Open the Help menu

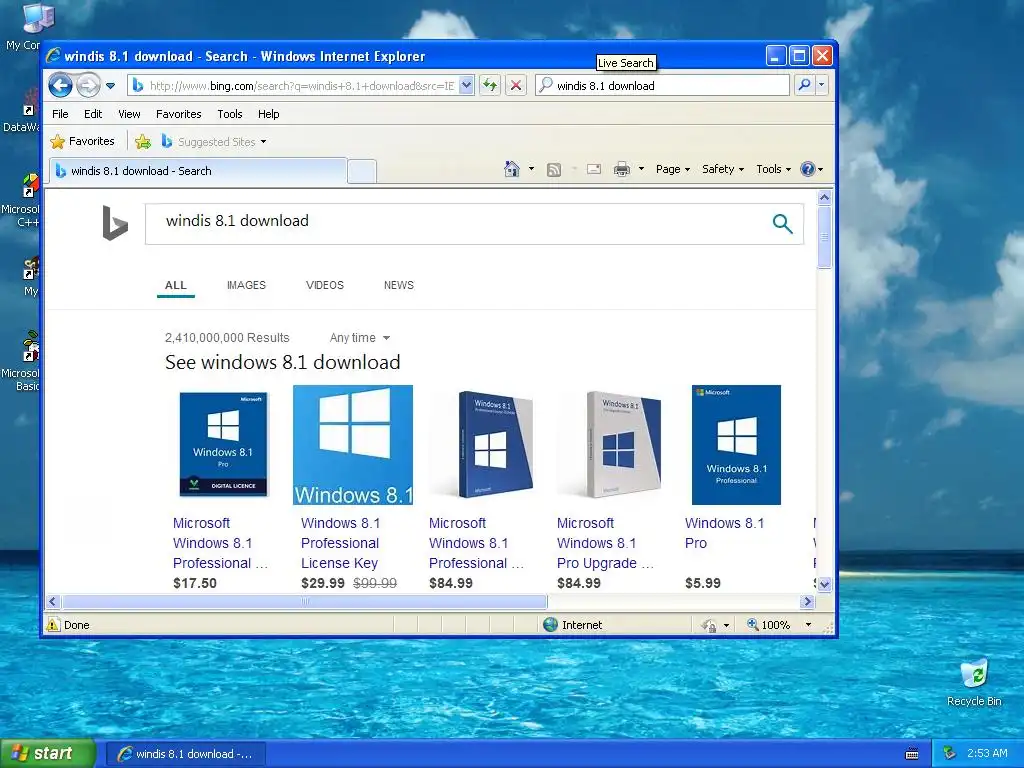click(268, 114)
